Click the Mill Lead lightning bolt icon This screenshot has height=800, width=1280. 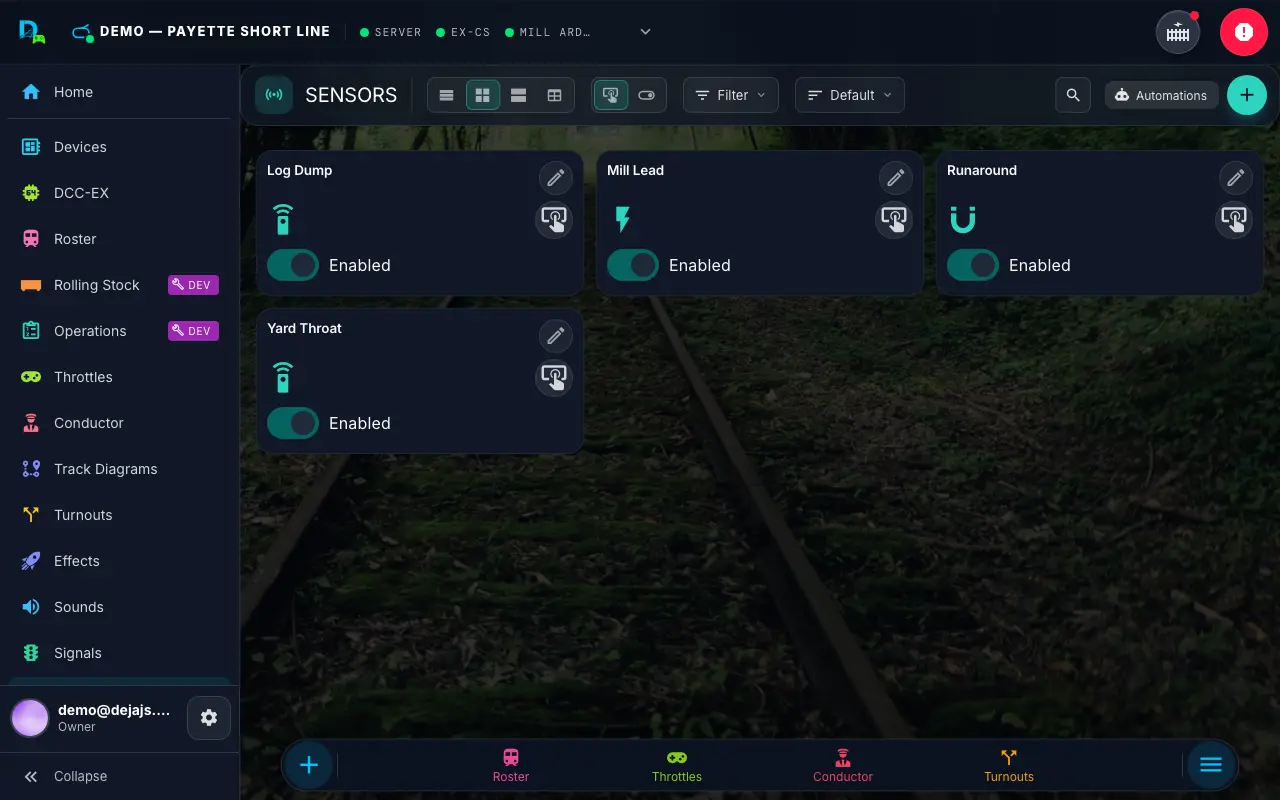pos(623,219)
